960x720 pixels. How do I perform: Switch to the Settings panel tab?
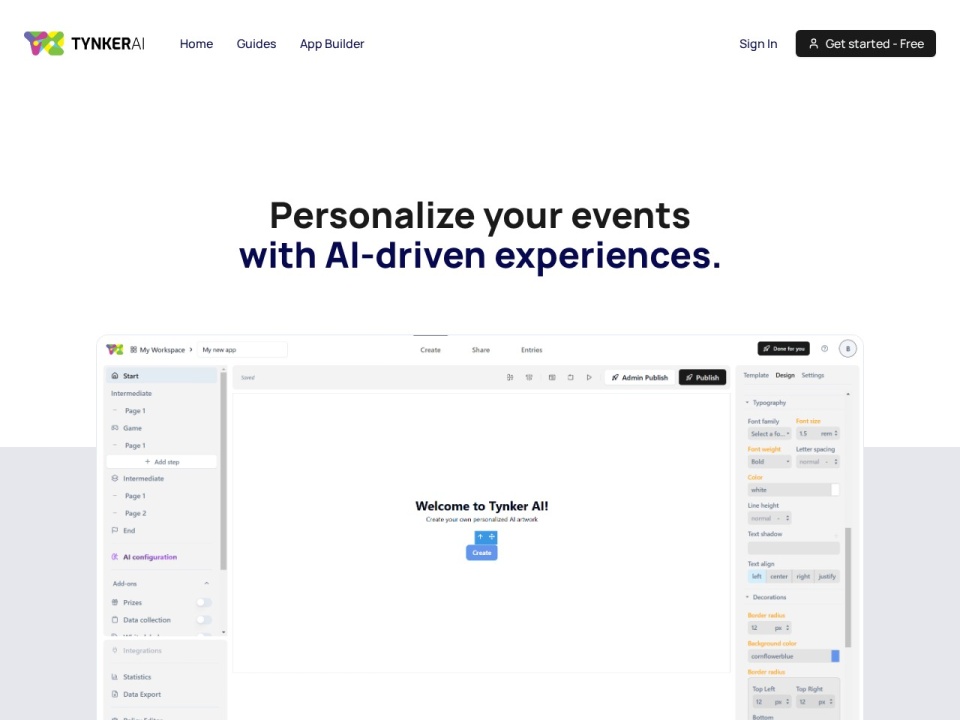[x=812, y=375]
